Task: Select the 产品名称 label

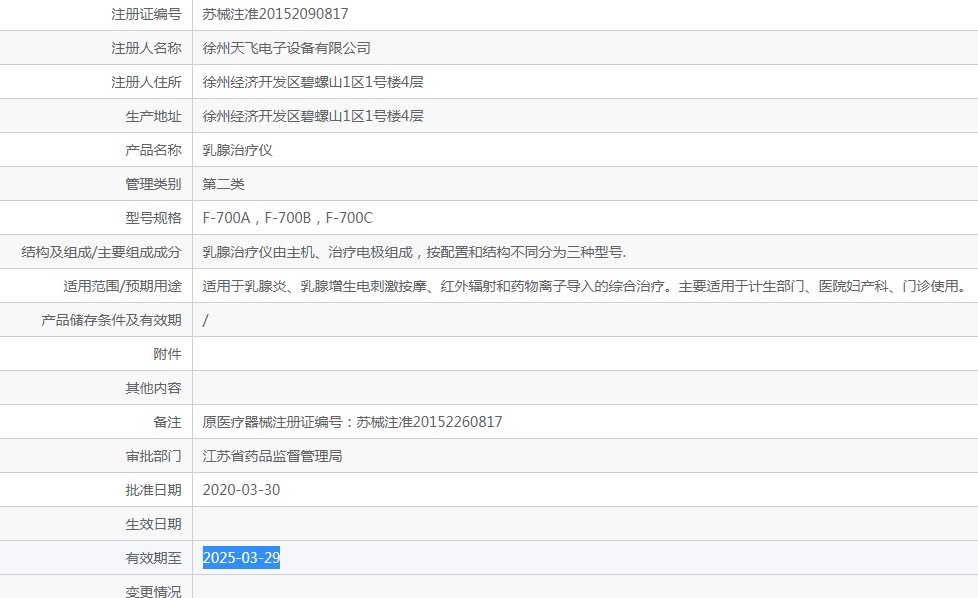Action: point(153,150)
